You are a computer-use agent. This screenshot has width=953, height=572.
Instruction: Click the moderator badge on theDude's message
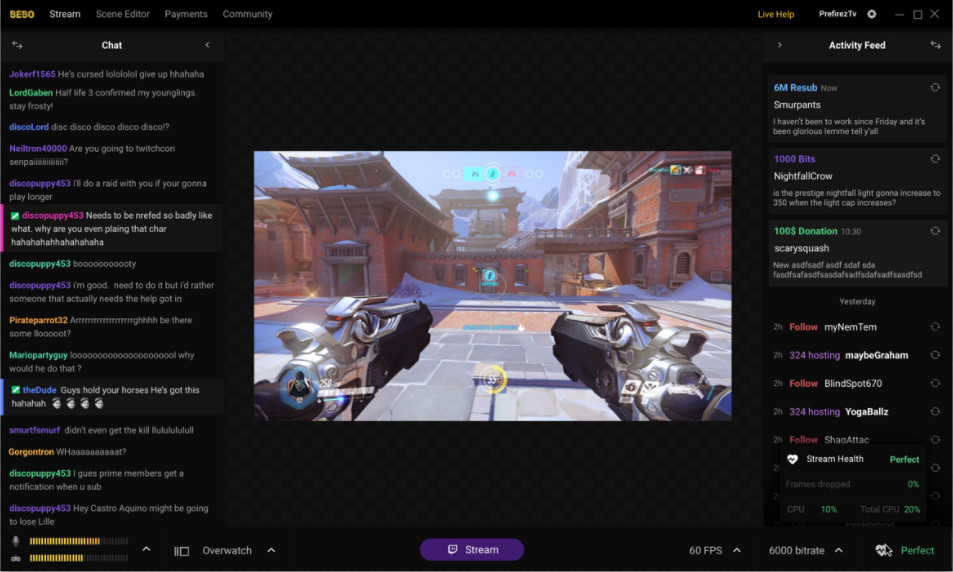pos(16,390)
